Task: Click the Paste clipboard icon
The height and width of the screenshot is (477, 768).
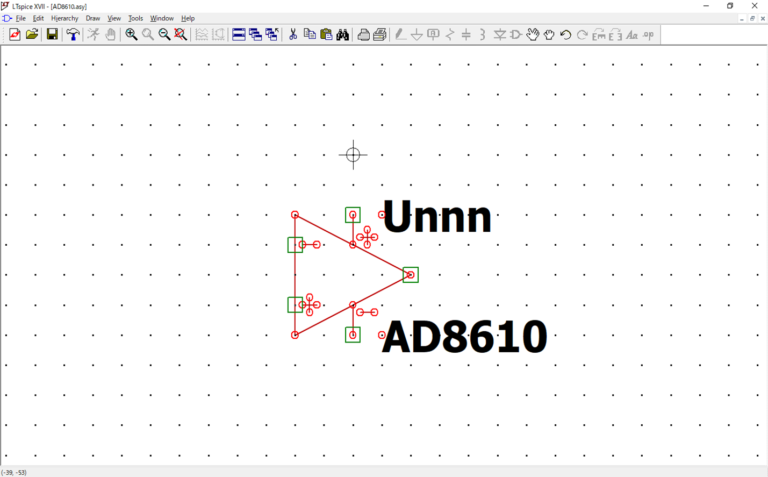Action: point(326,34)
